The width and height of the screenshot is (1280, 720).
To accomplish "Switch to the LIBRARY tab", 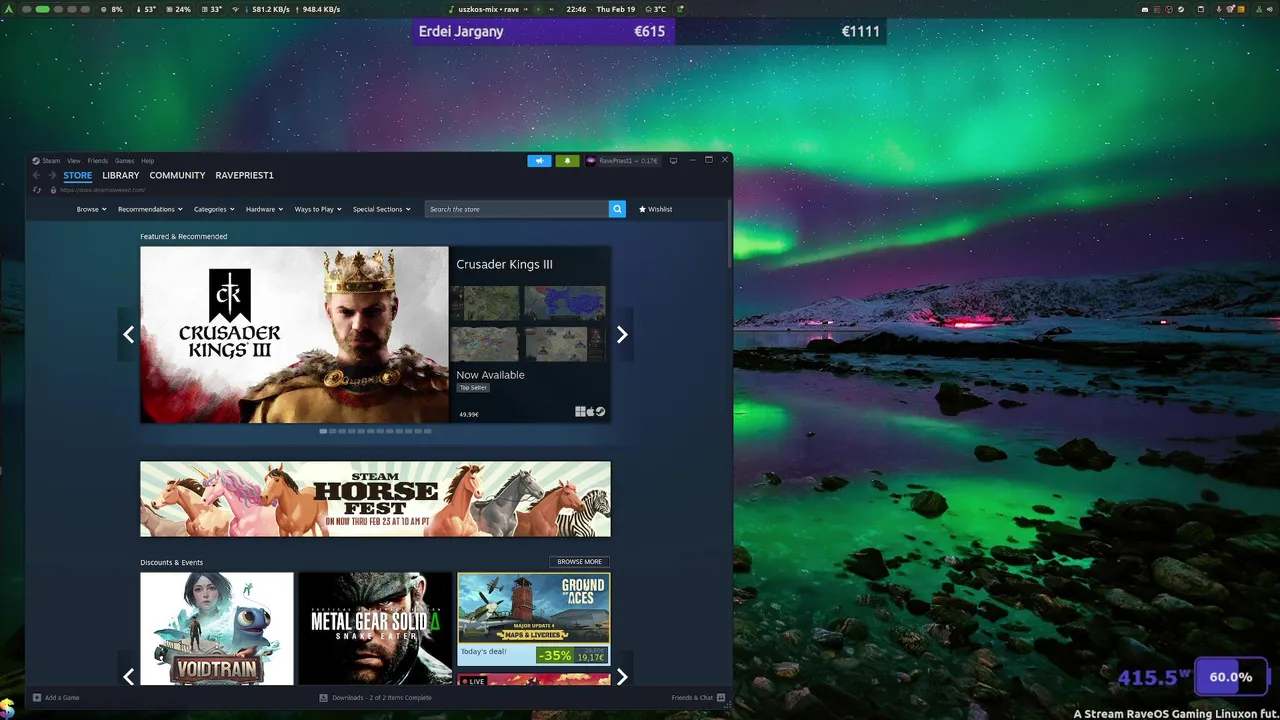I will [121, 175].
